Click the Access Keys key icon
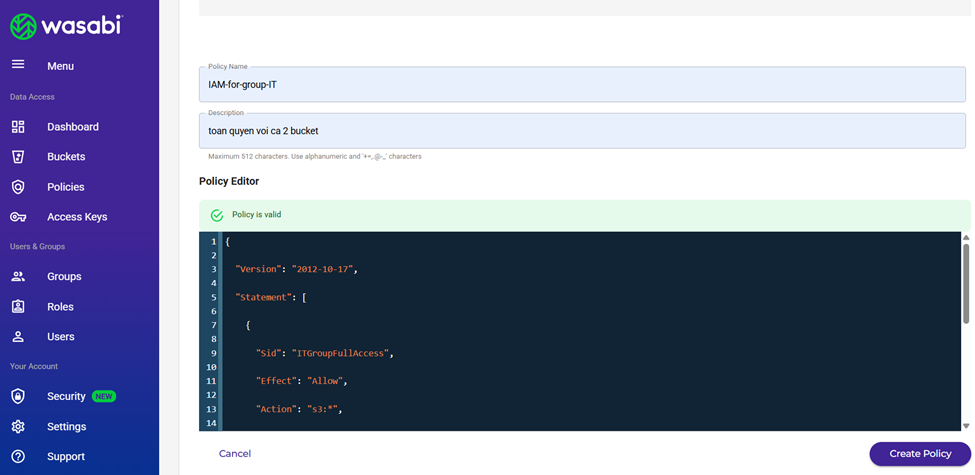This screenshot has width=975, height=475. (x=18, y=217)
